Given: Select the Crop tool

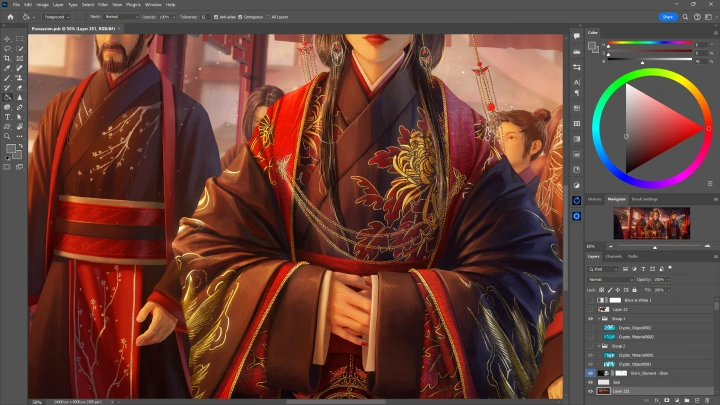Looking at the screenshot, I should 7,58.
